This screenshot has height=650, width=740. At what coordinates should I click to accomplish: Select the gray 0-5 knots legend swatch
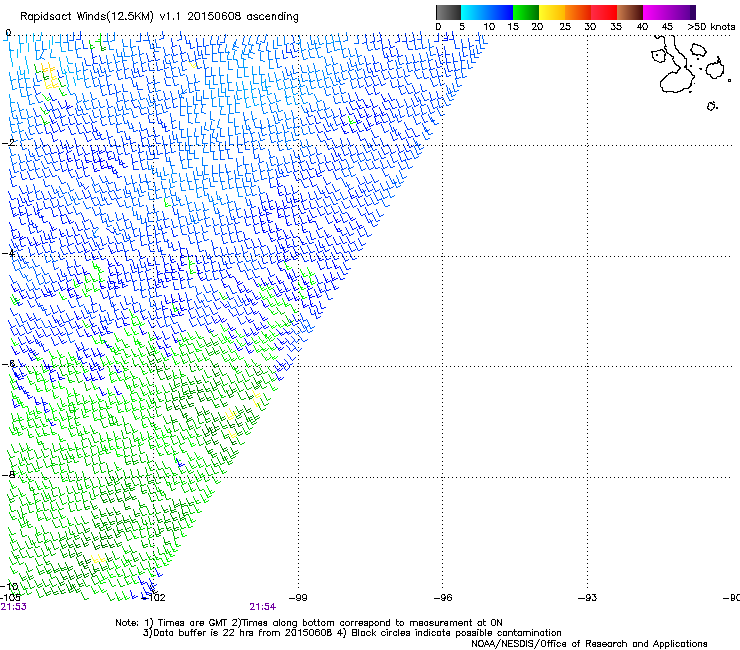(x=448, y=12)
